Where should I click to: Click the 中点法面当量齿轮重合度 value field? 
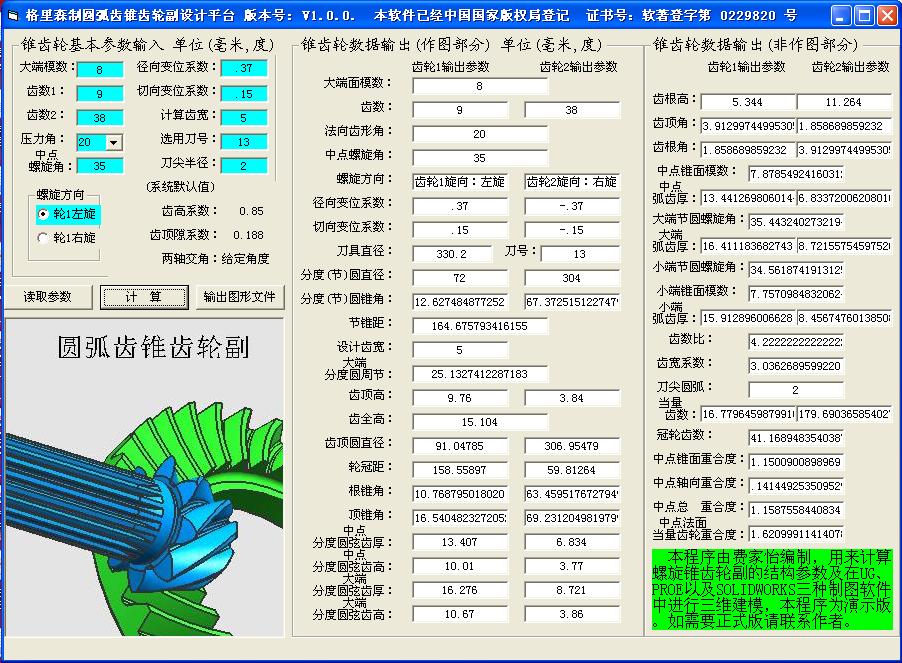(x=796, y=534)
